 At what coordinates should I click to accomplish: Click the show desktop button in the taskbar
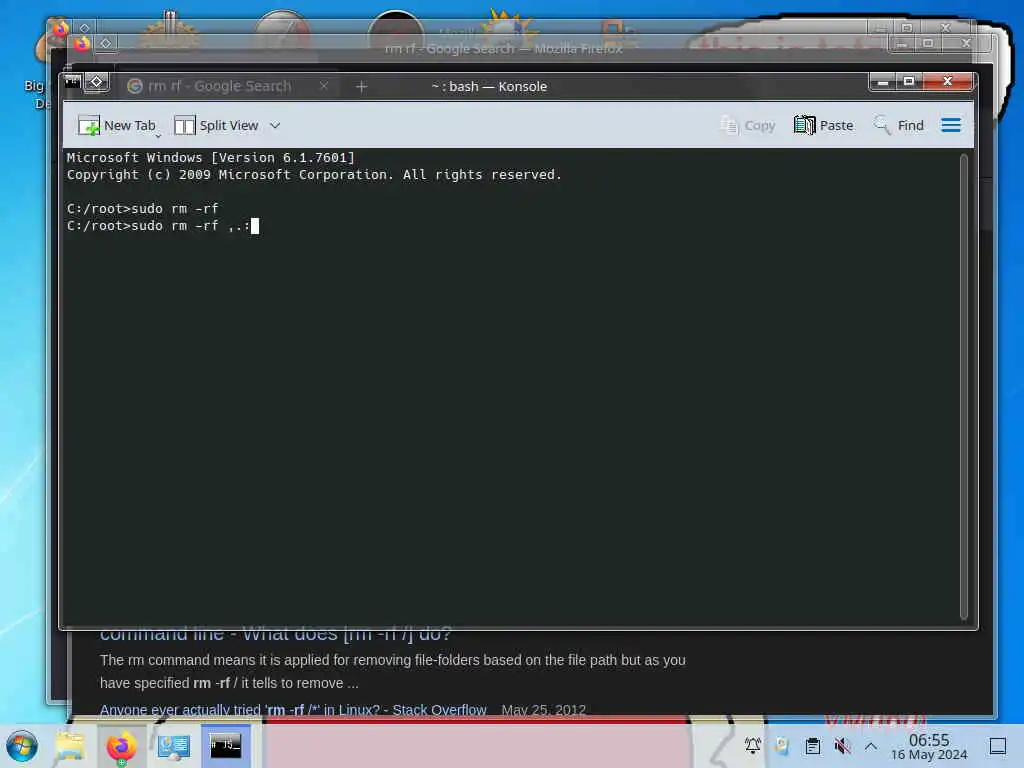coord(998,746)
